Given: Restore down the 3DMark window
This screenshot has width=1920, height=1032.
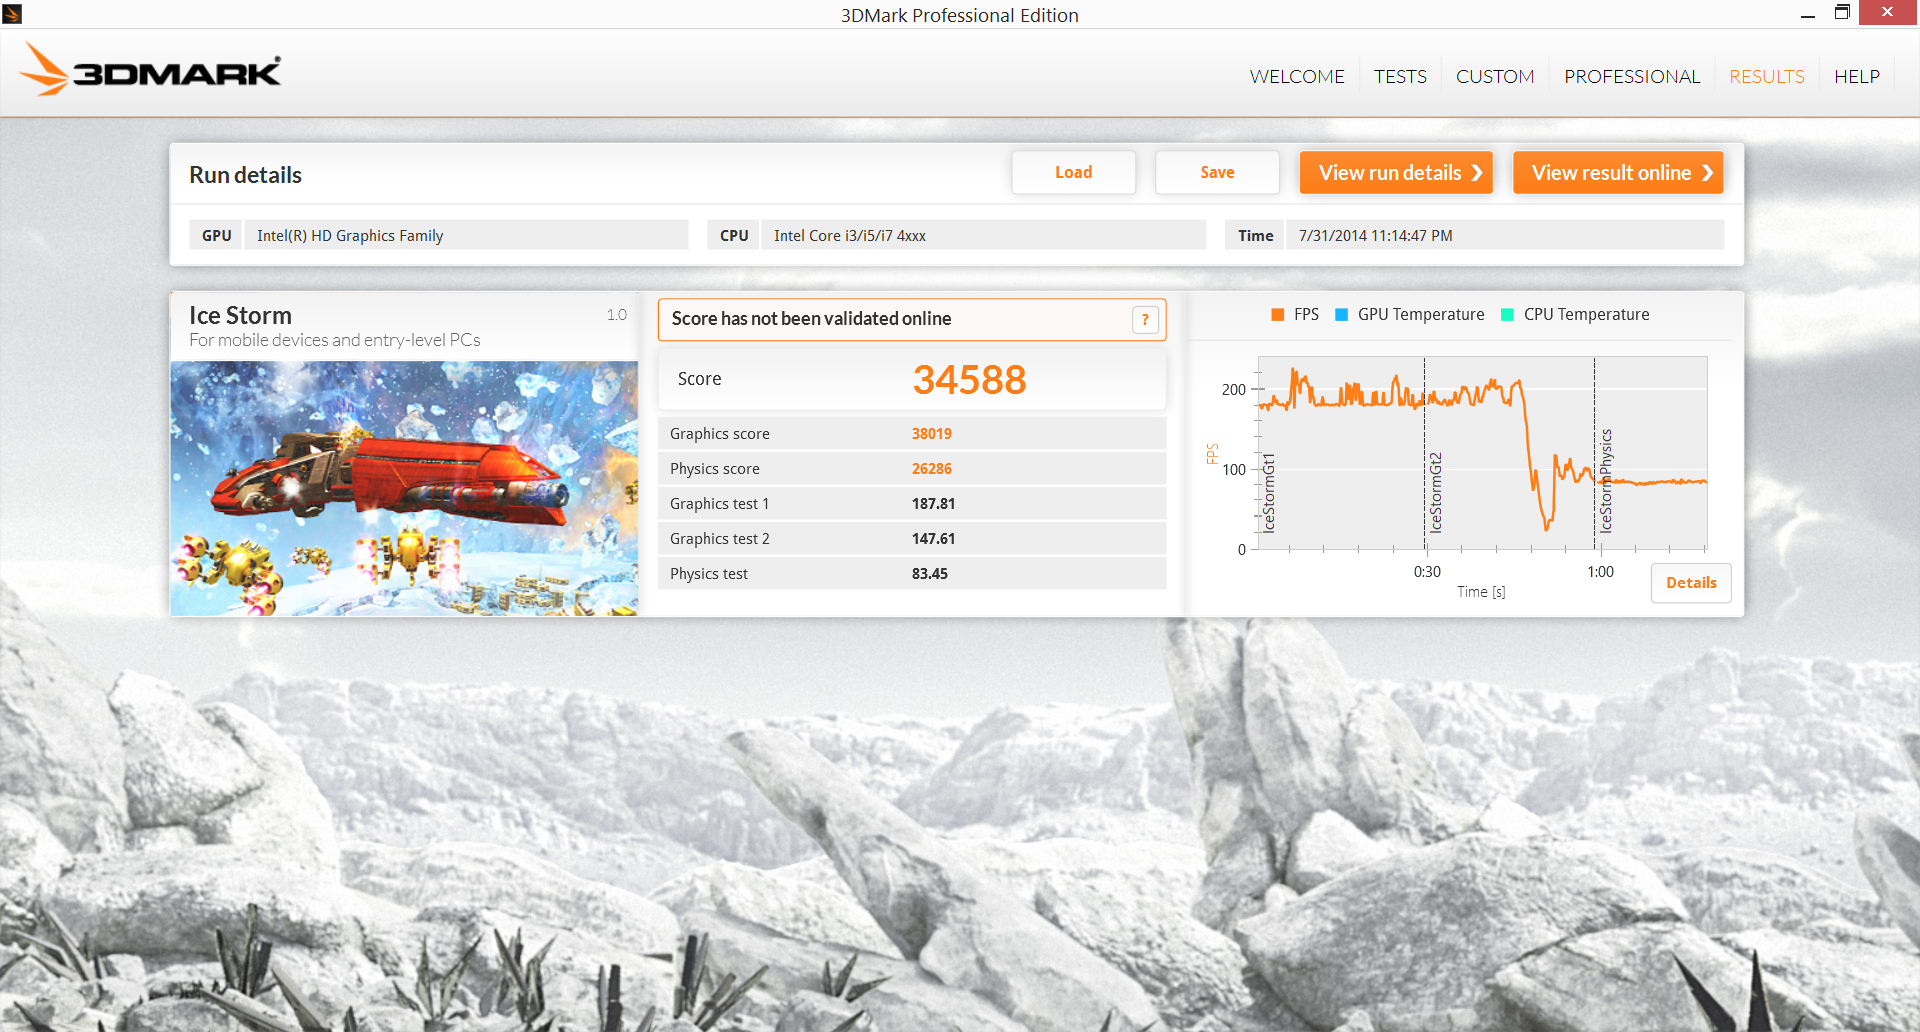Looking at the screenshot, I should [x=1842, y=13].
